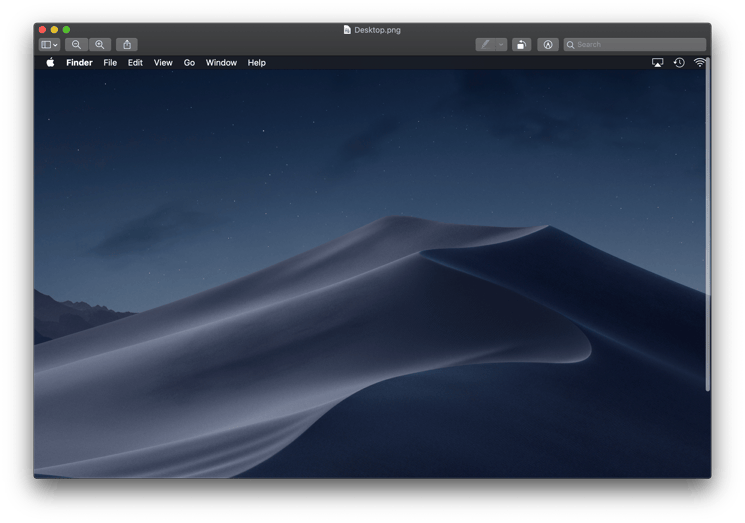Screen dimensions: 745x523
Task: Expand the highlight tool dropdown arrow
Action: [x=501, y=45]
